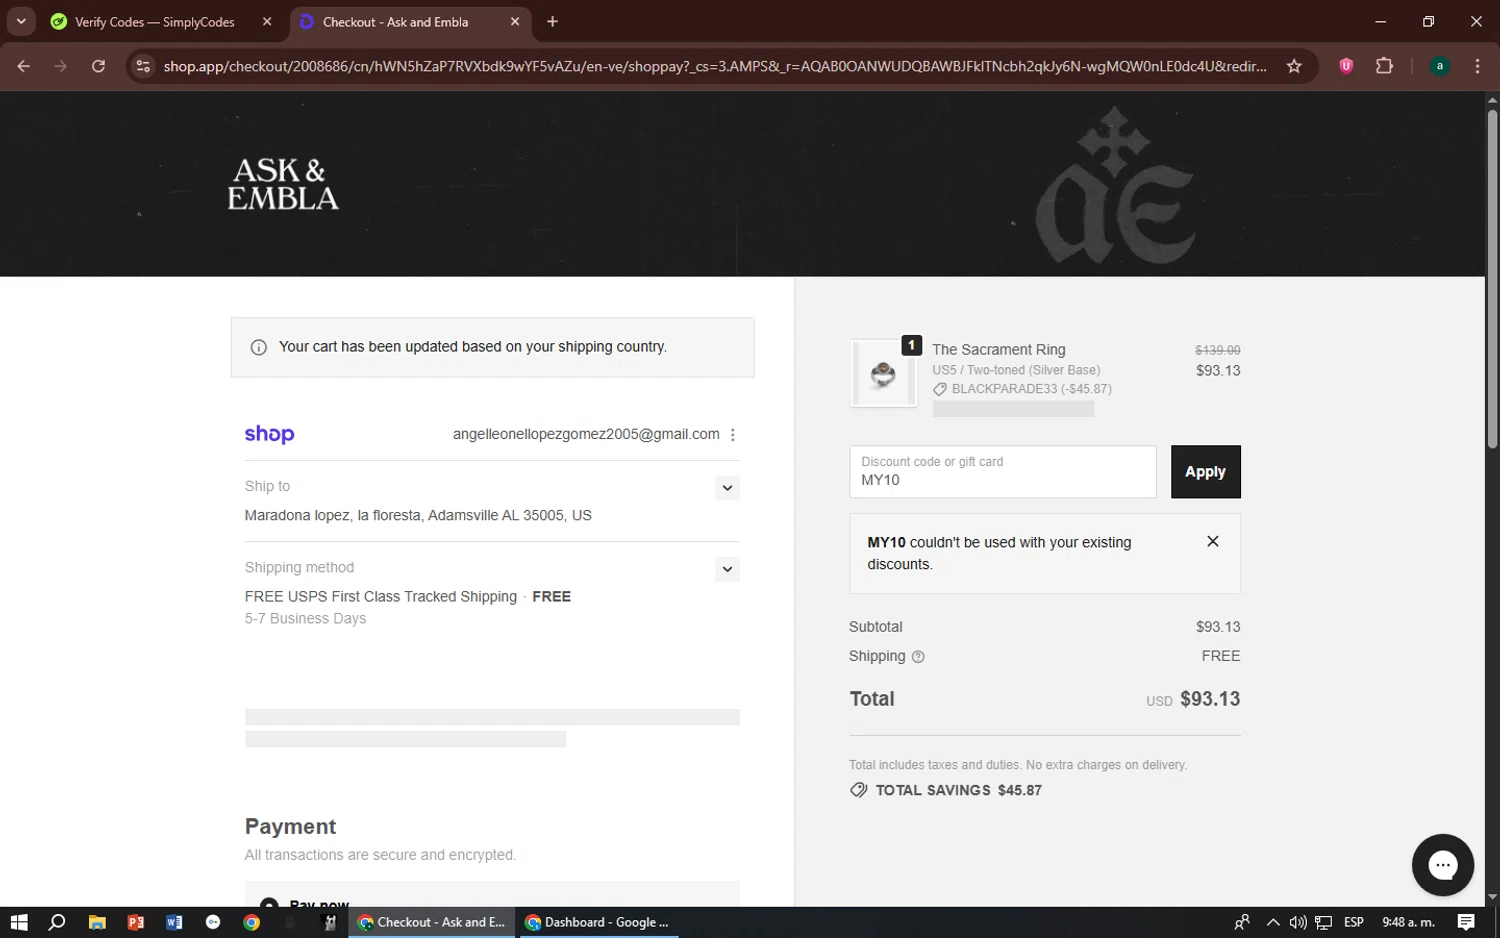Screen dimensions: 1500x938
Task: Open the taskbar clock showing 9:48 a. m.
Action: (1408, 922)
